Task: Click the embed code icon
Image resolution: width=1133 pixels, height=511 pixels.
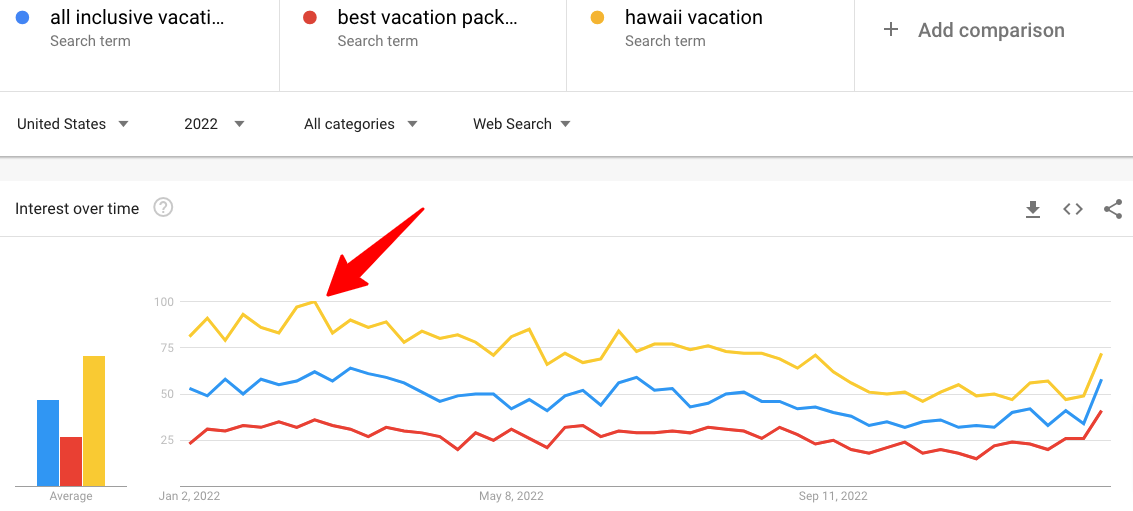Action: (1073, 209)
